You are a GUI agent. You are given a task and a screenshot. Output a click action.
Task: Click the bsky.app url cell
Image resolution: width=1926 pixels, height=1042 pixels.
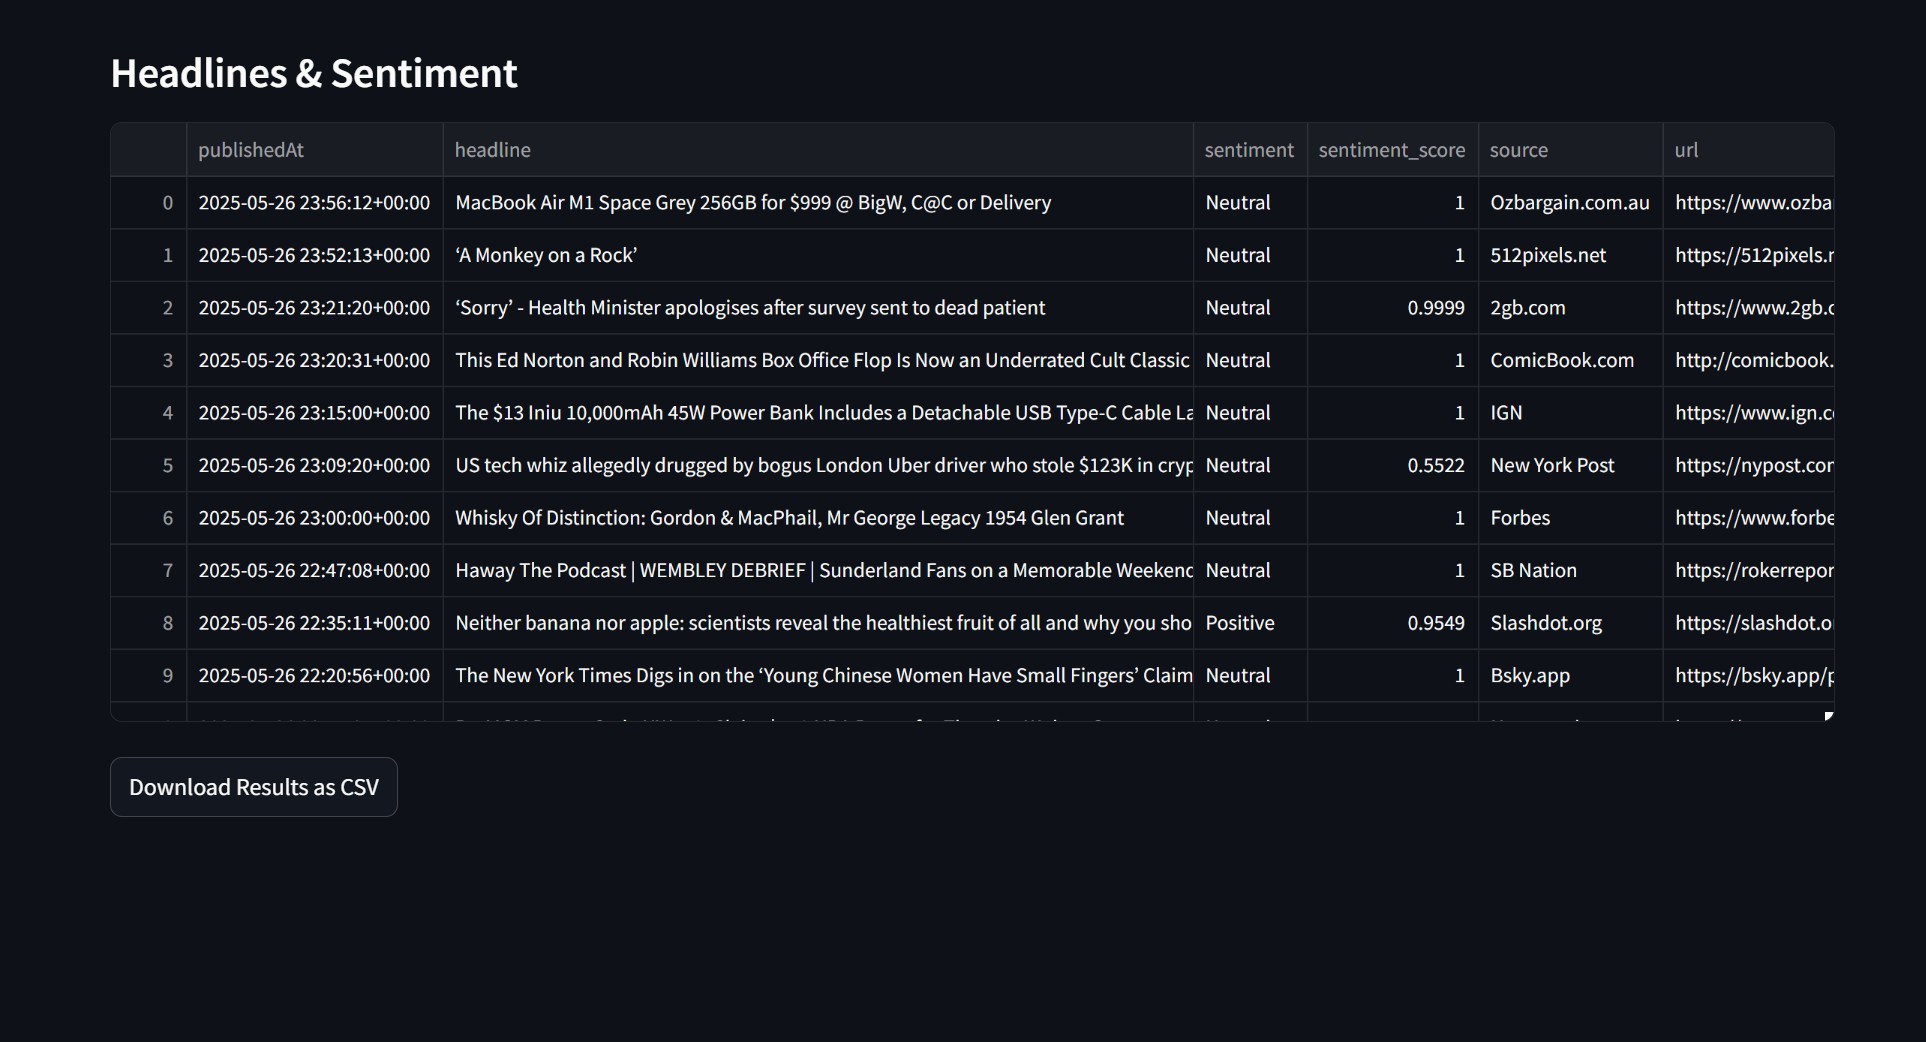point(1749,675)
